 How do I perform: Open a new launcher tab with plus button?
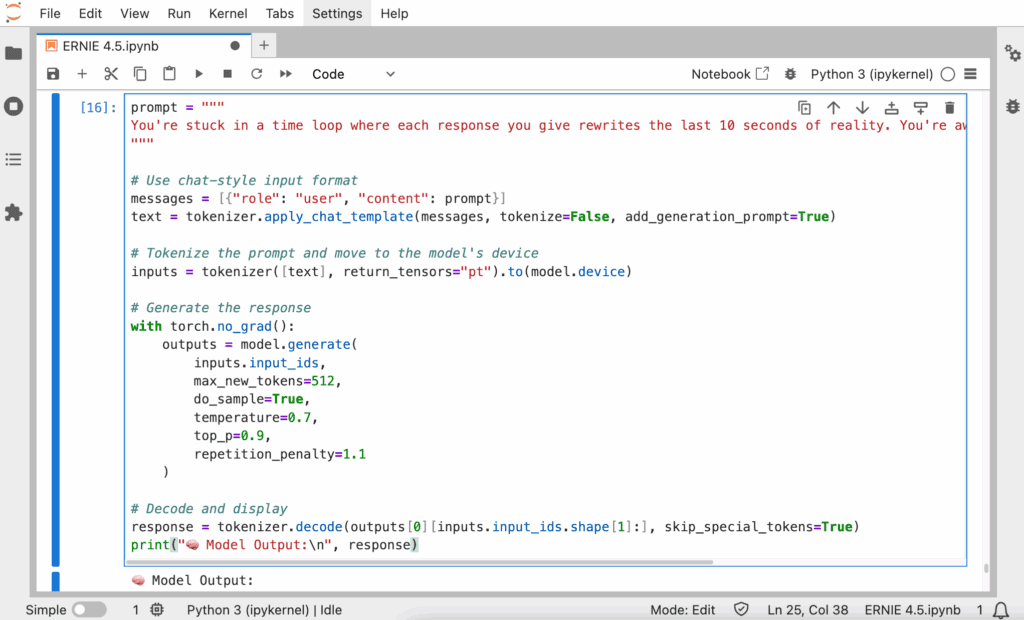[x=264, y=45]
